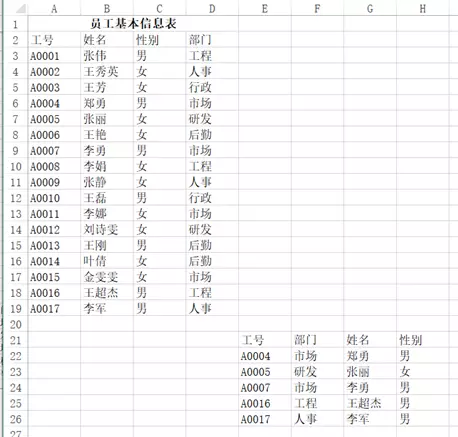Select the name cell 李娟
Viewport: 458px width, 437px height.
pyautogui.click(x=107, y=166)
